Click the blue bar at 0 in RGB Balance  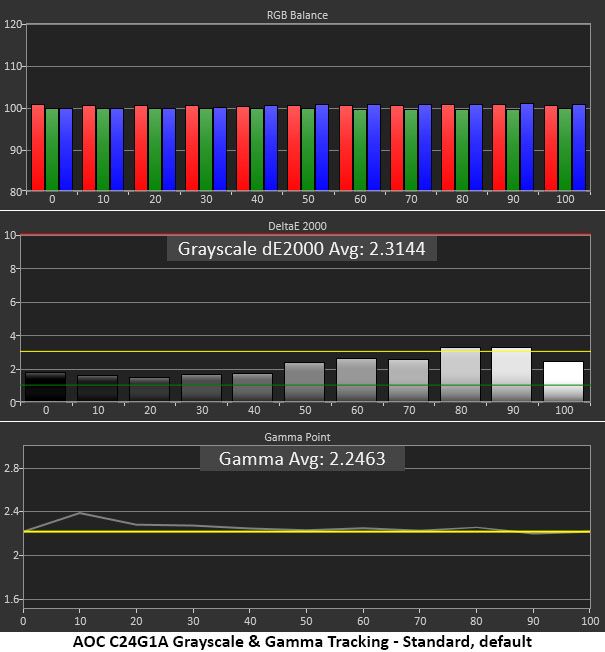click(66, 150)
